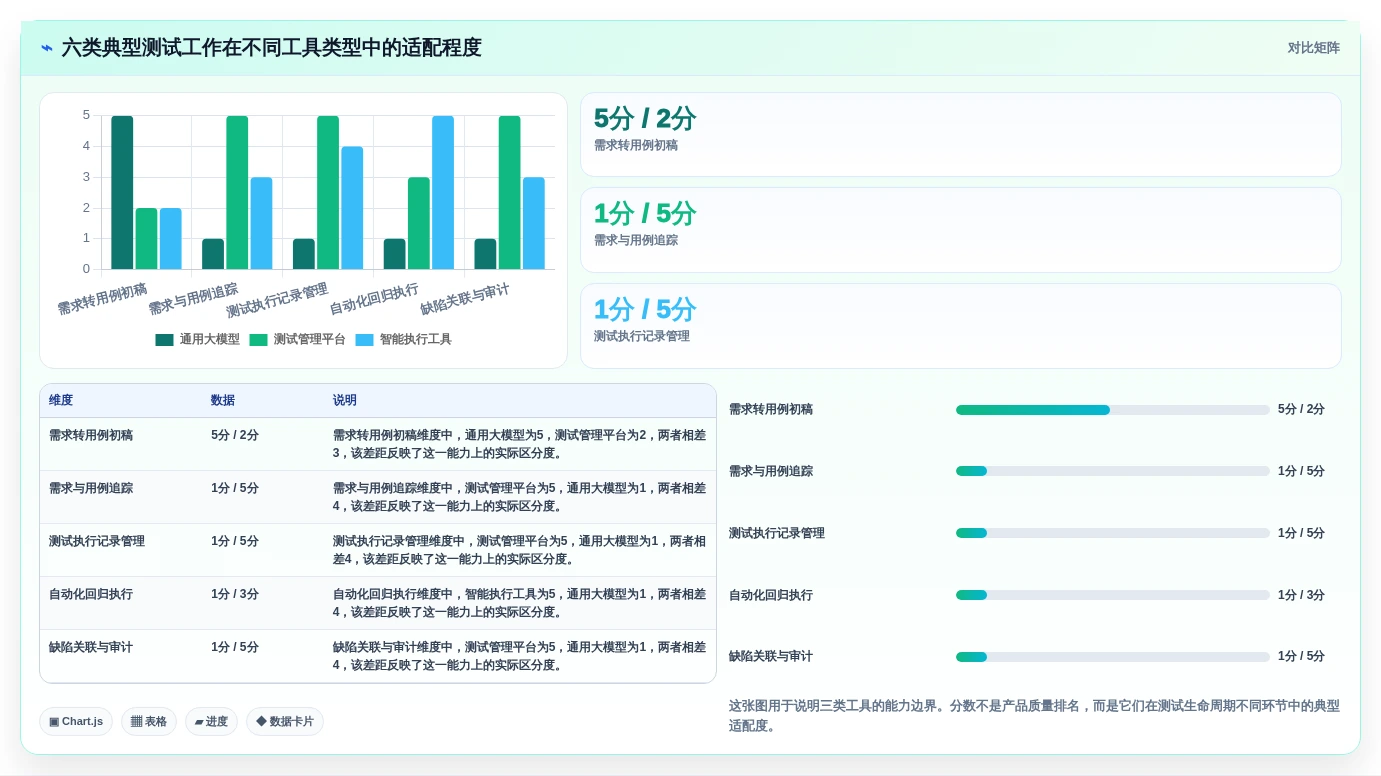The image size is (1381, 776).
Task: Click the 数据 table column header
Action: tap(223, 400)
